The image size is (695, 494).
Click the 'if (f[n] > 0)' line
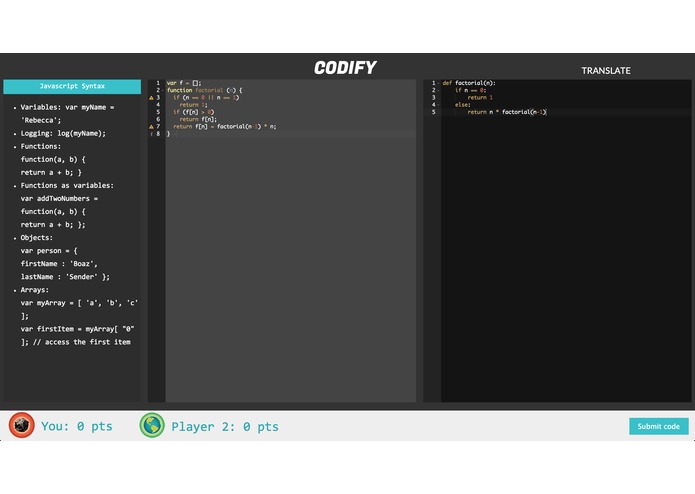[193, 112]
